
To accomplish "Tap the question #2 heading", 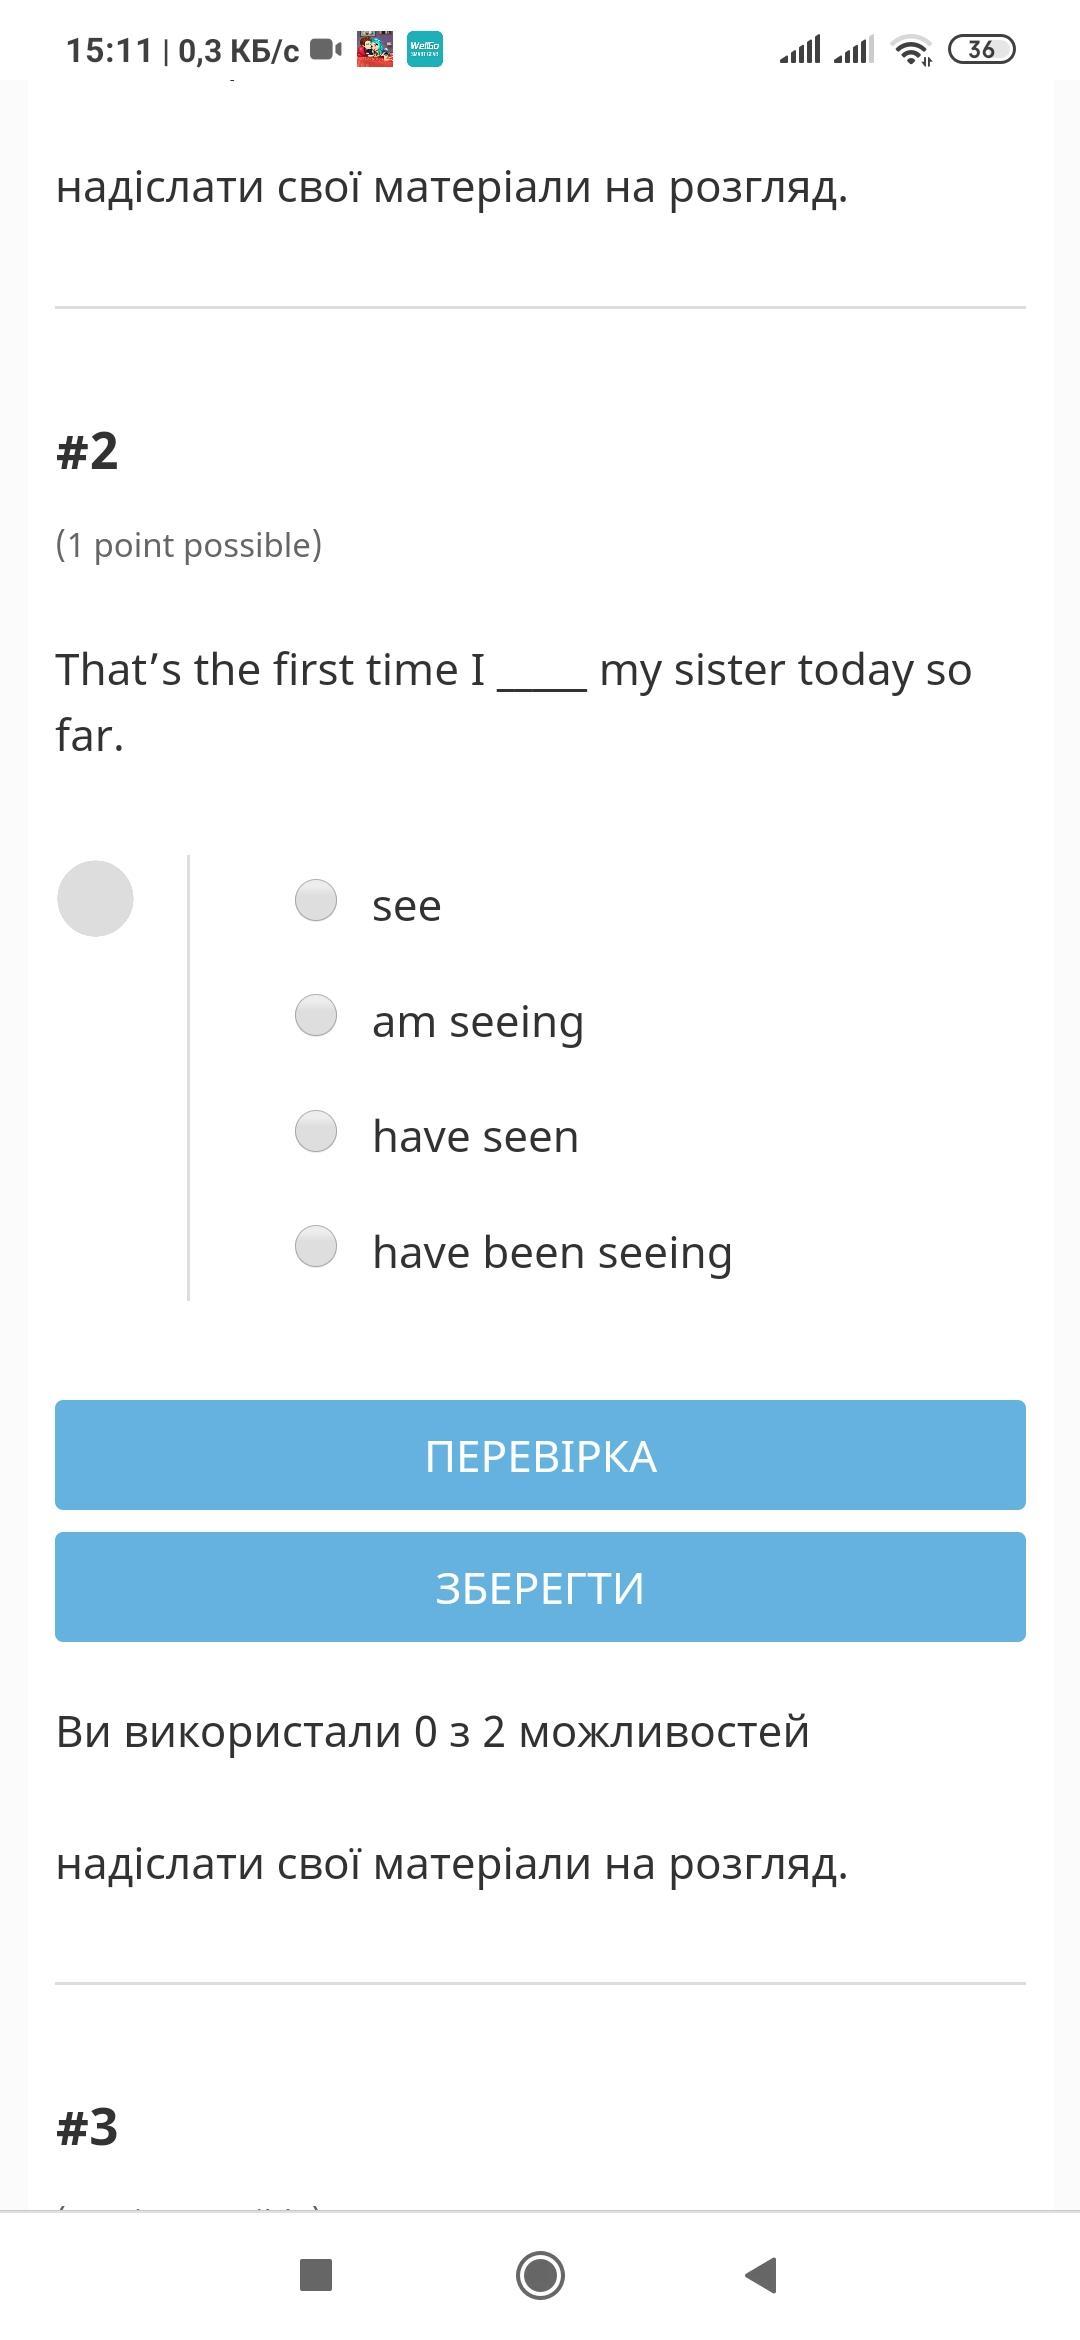I will pyautogui.click(x=87, y=451).
